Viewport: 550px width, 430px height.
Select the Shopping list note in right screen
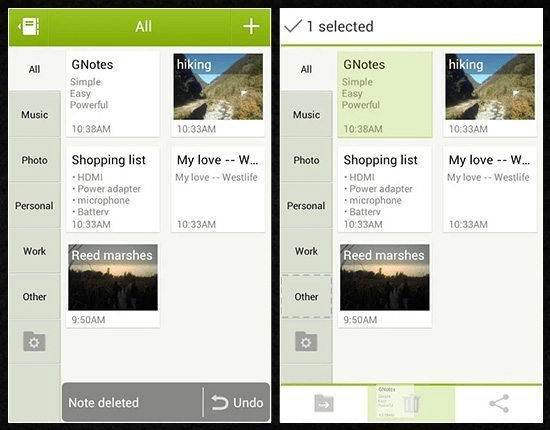pyautogui.click(x=385, y=190)
